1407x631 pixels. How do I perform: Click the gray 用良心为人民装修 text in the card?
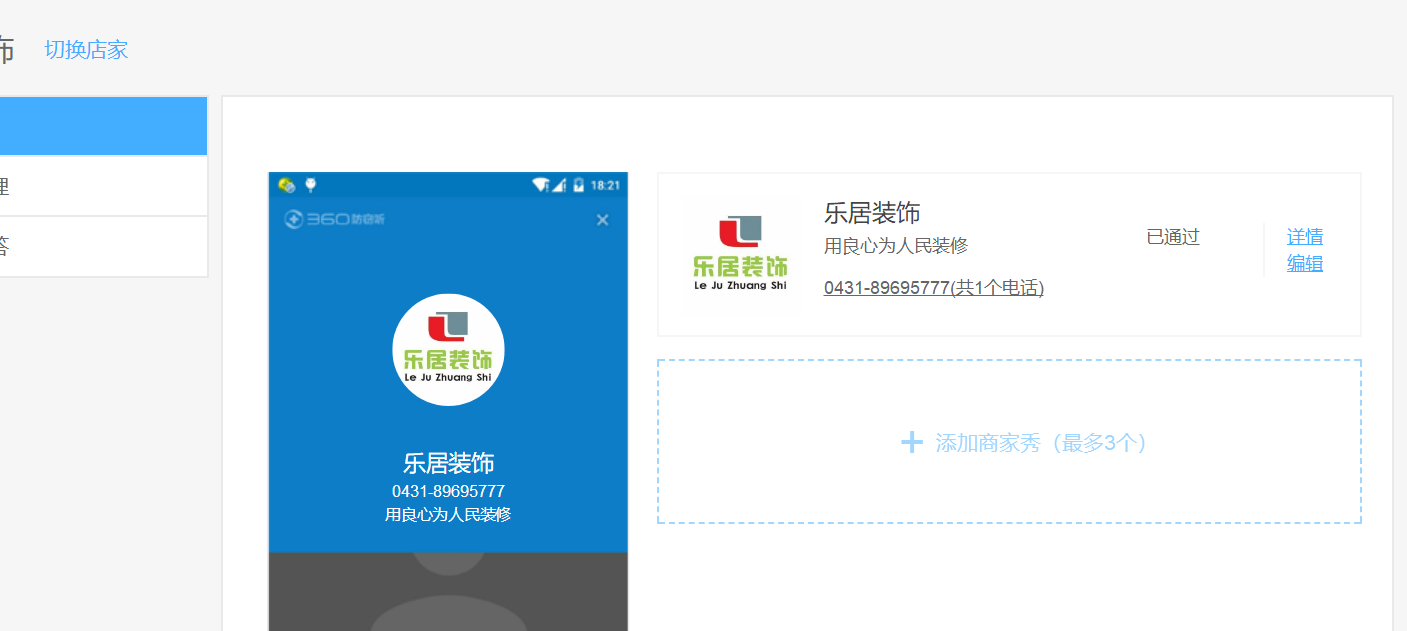click(896, 246)
